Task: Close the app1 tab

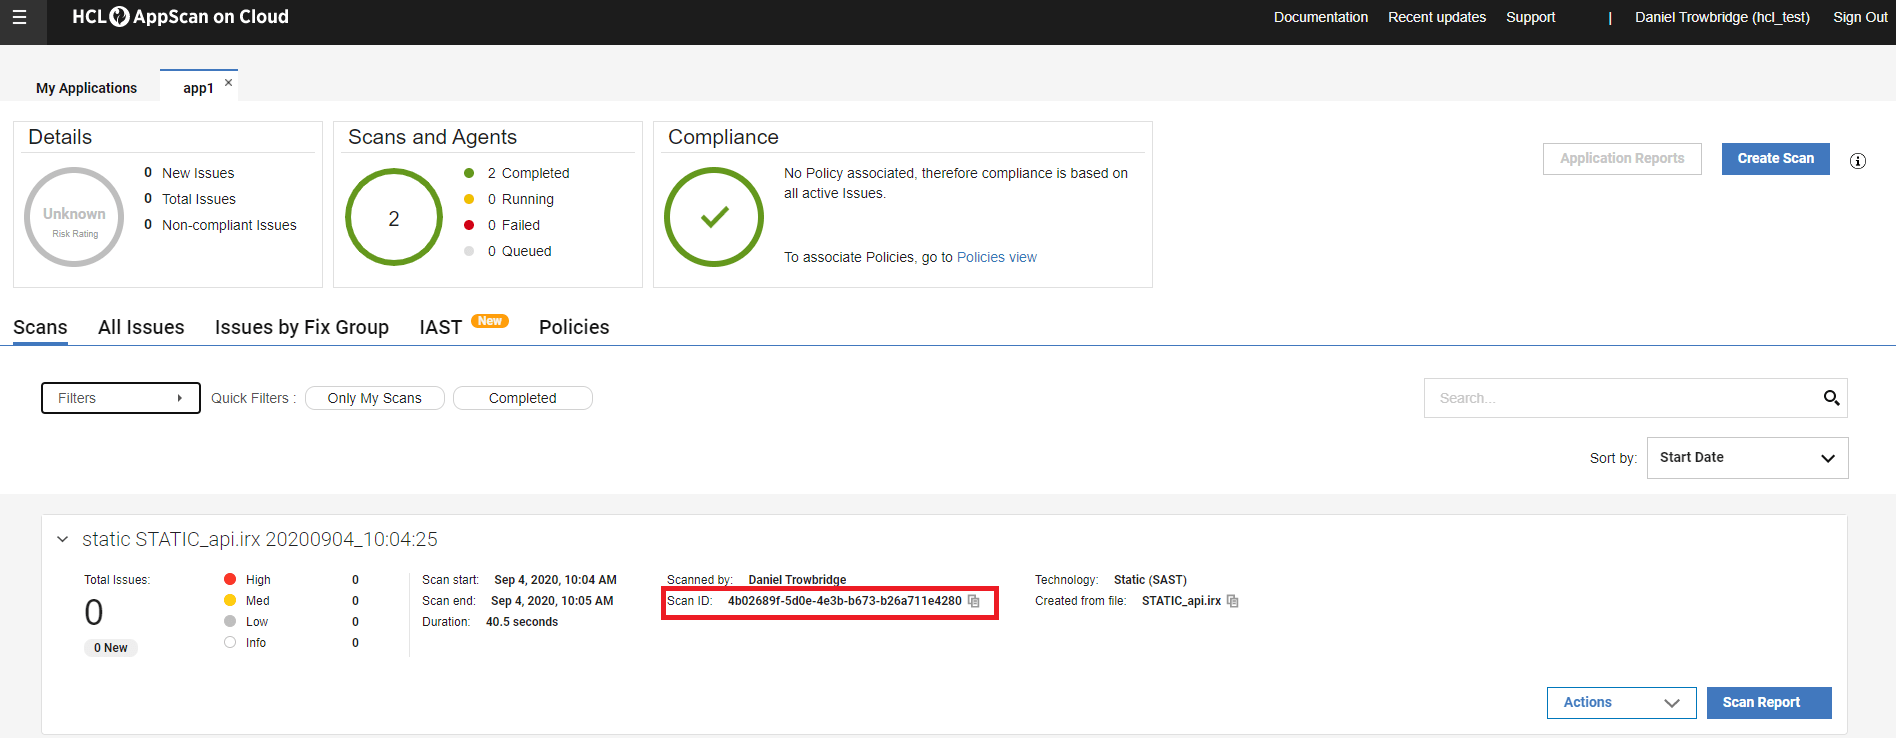Action: click(229, 83)
